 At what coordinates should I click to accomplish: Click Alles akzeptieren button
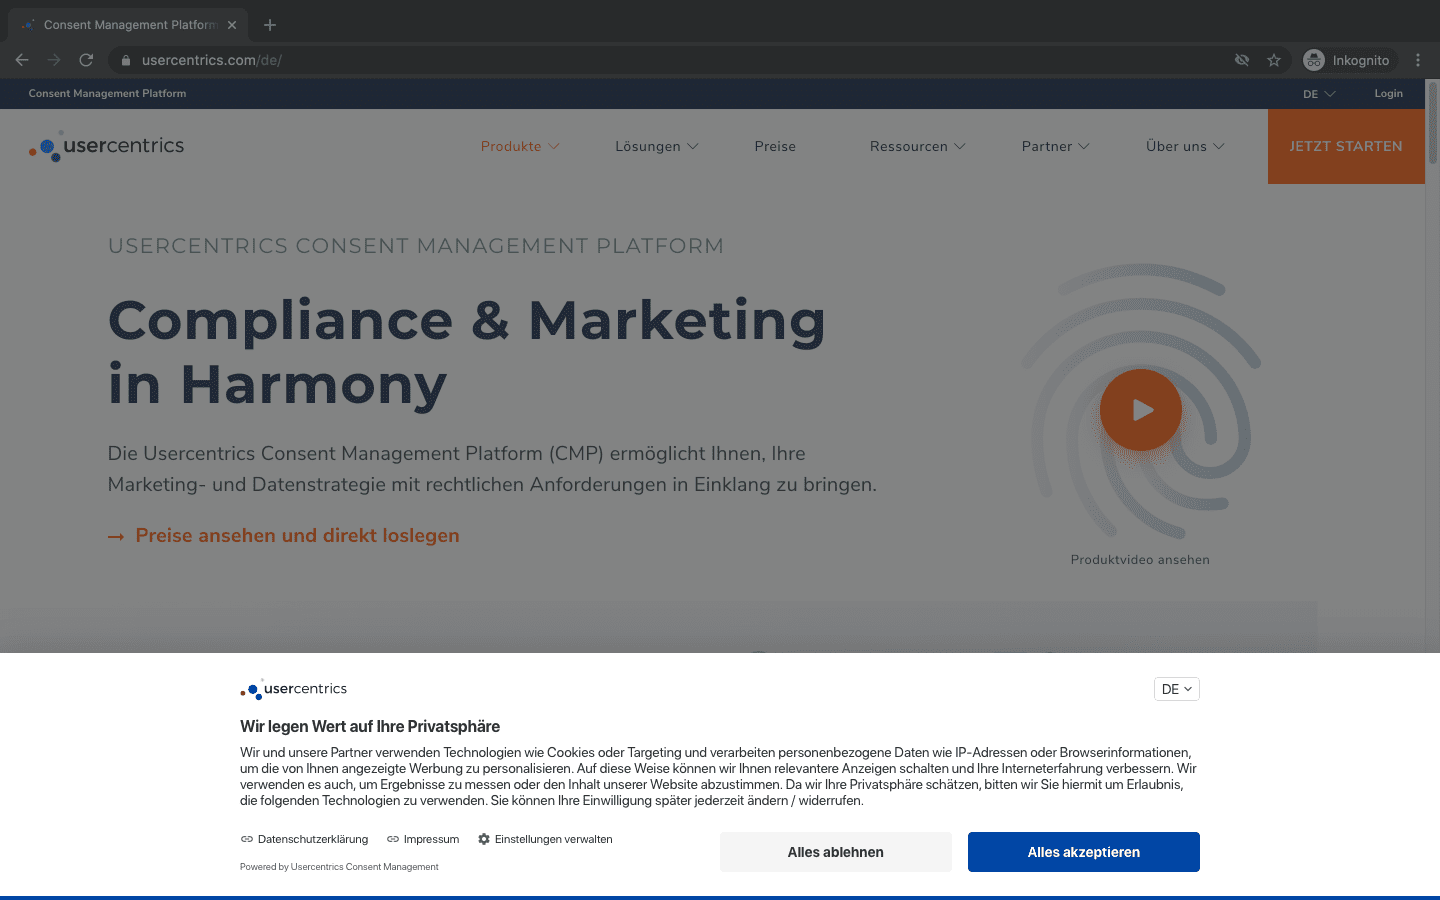[1084, 852]
